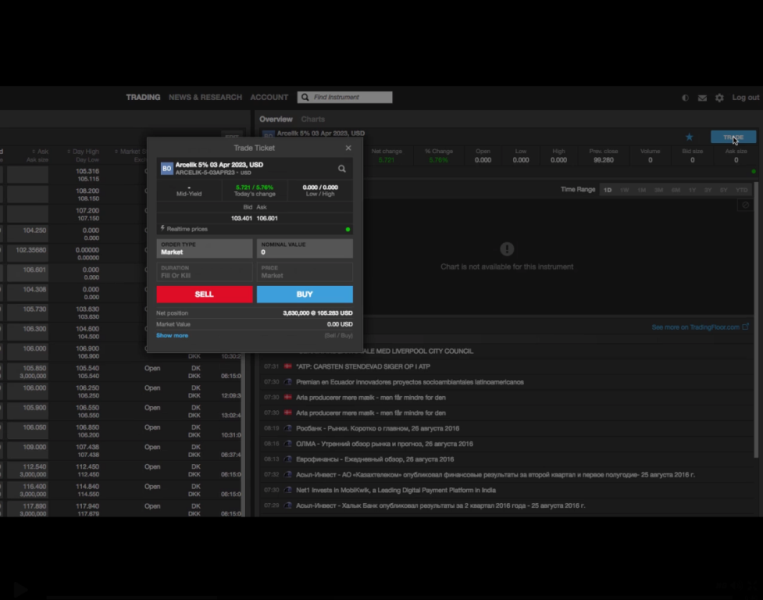Click the search magnifier in Trade Ticket

pyautogui.click(x=342, y=169)
